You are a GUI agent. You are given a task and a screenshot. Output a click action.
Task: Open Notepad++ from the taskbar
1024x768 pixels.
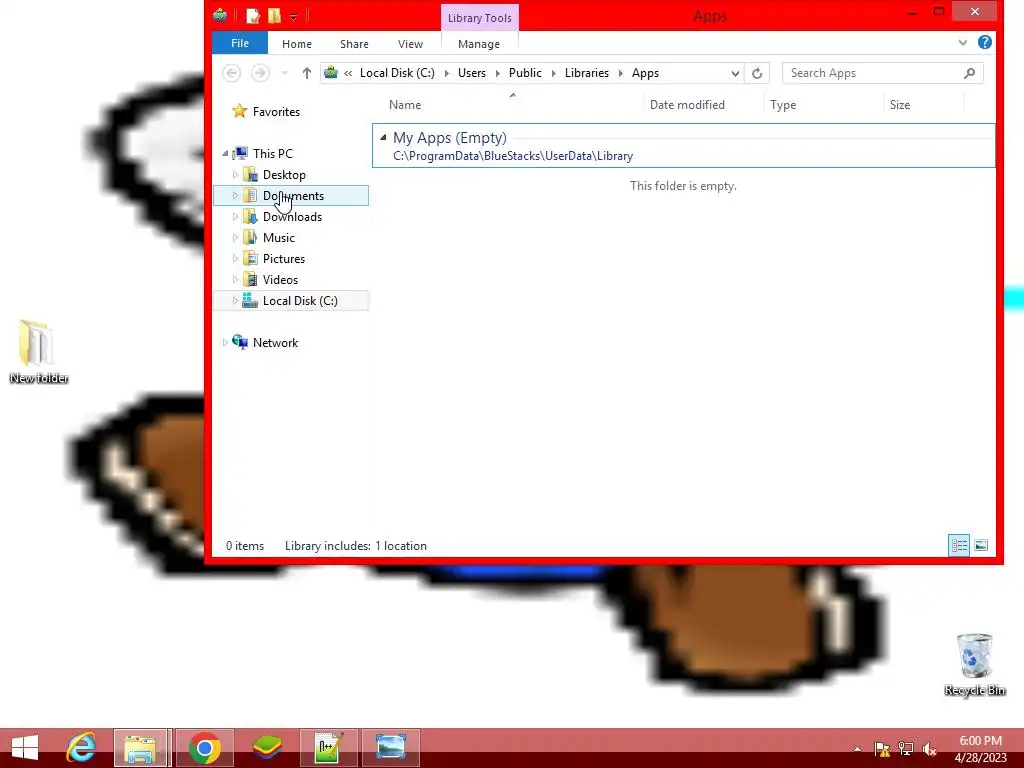coord(328,748)
